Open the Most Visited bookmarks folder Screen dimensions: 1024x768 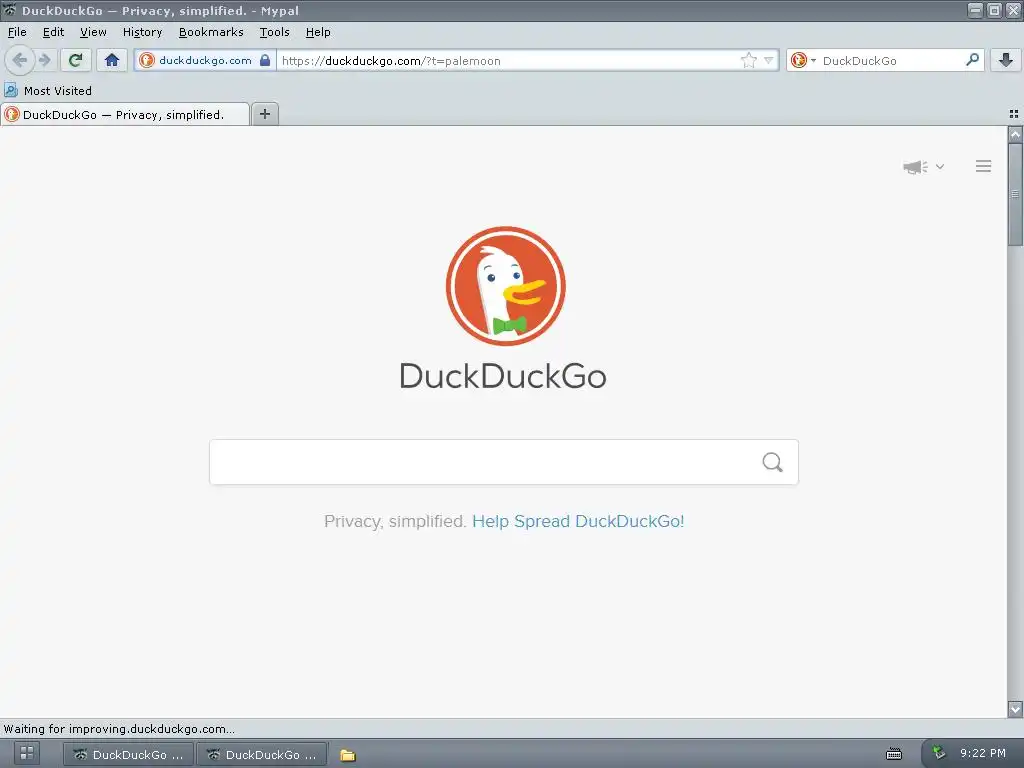(48, 91)
